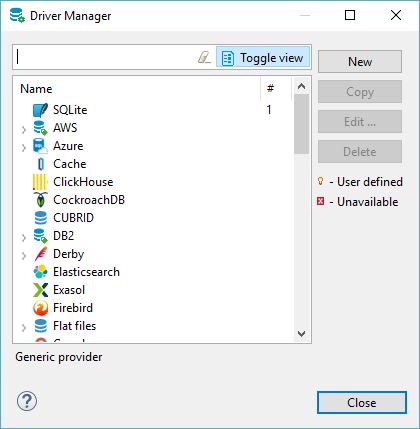The height and width of the screenshot is (429, 420).
Task: Click the Firebird flame icon
Action: (40, 308)
